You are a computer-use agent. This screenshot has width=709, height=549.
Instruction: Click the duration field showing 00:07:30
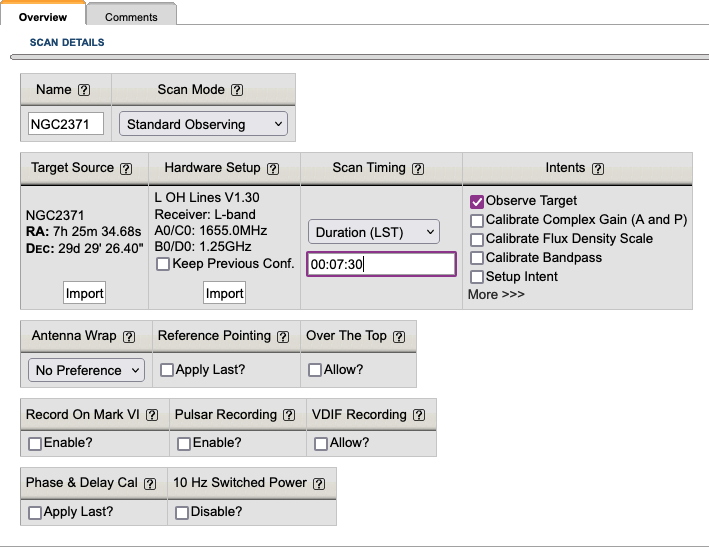coord(380,264)
